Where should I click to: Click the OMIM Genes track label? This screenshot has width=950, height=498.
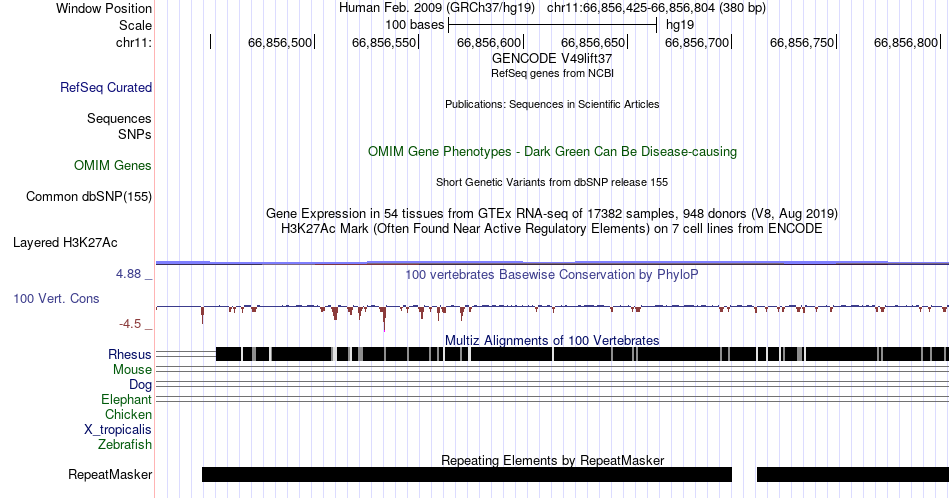113,165
